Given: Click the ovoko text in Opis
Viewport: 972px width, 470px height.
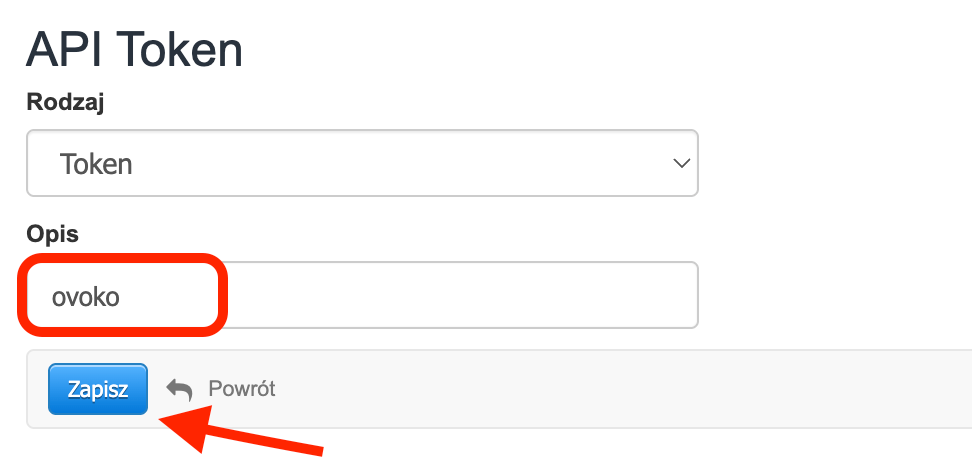Looking at the screenshot, I should [x=86, y=296].
